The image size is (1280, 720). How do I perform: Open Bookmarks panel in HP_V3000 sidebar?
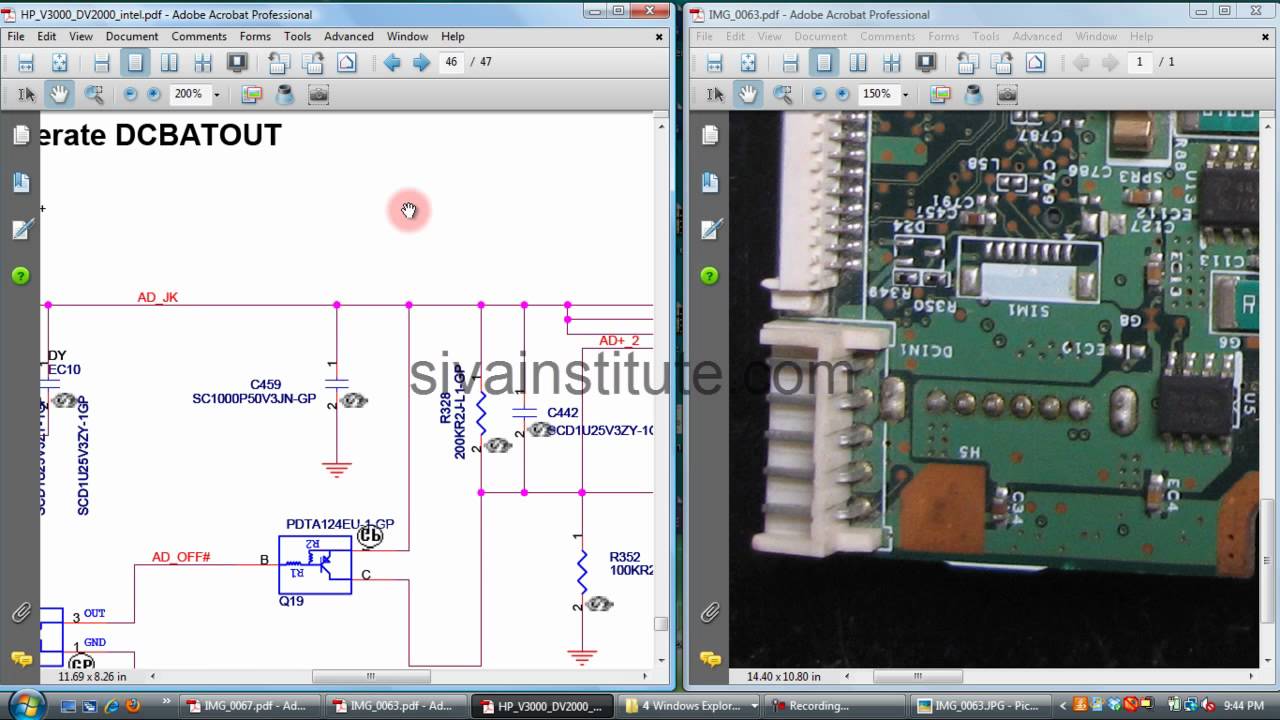[21, 182]
